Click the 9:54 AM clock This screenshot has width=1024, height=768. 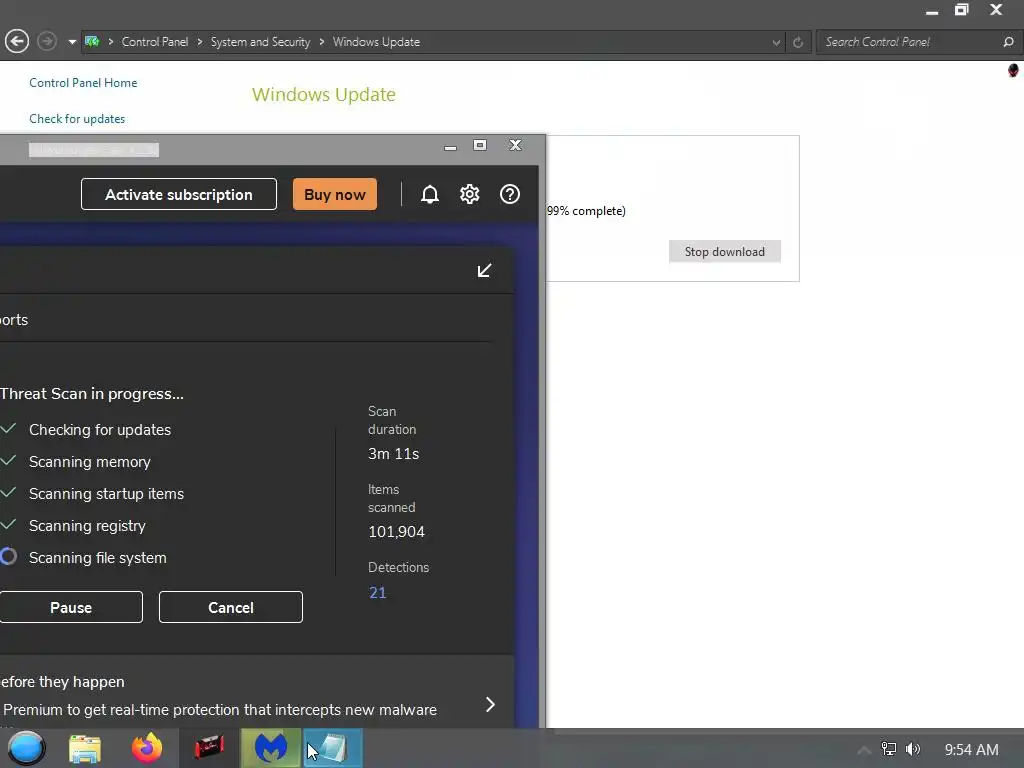pyautogui.click(x=971, y=750)
